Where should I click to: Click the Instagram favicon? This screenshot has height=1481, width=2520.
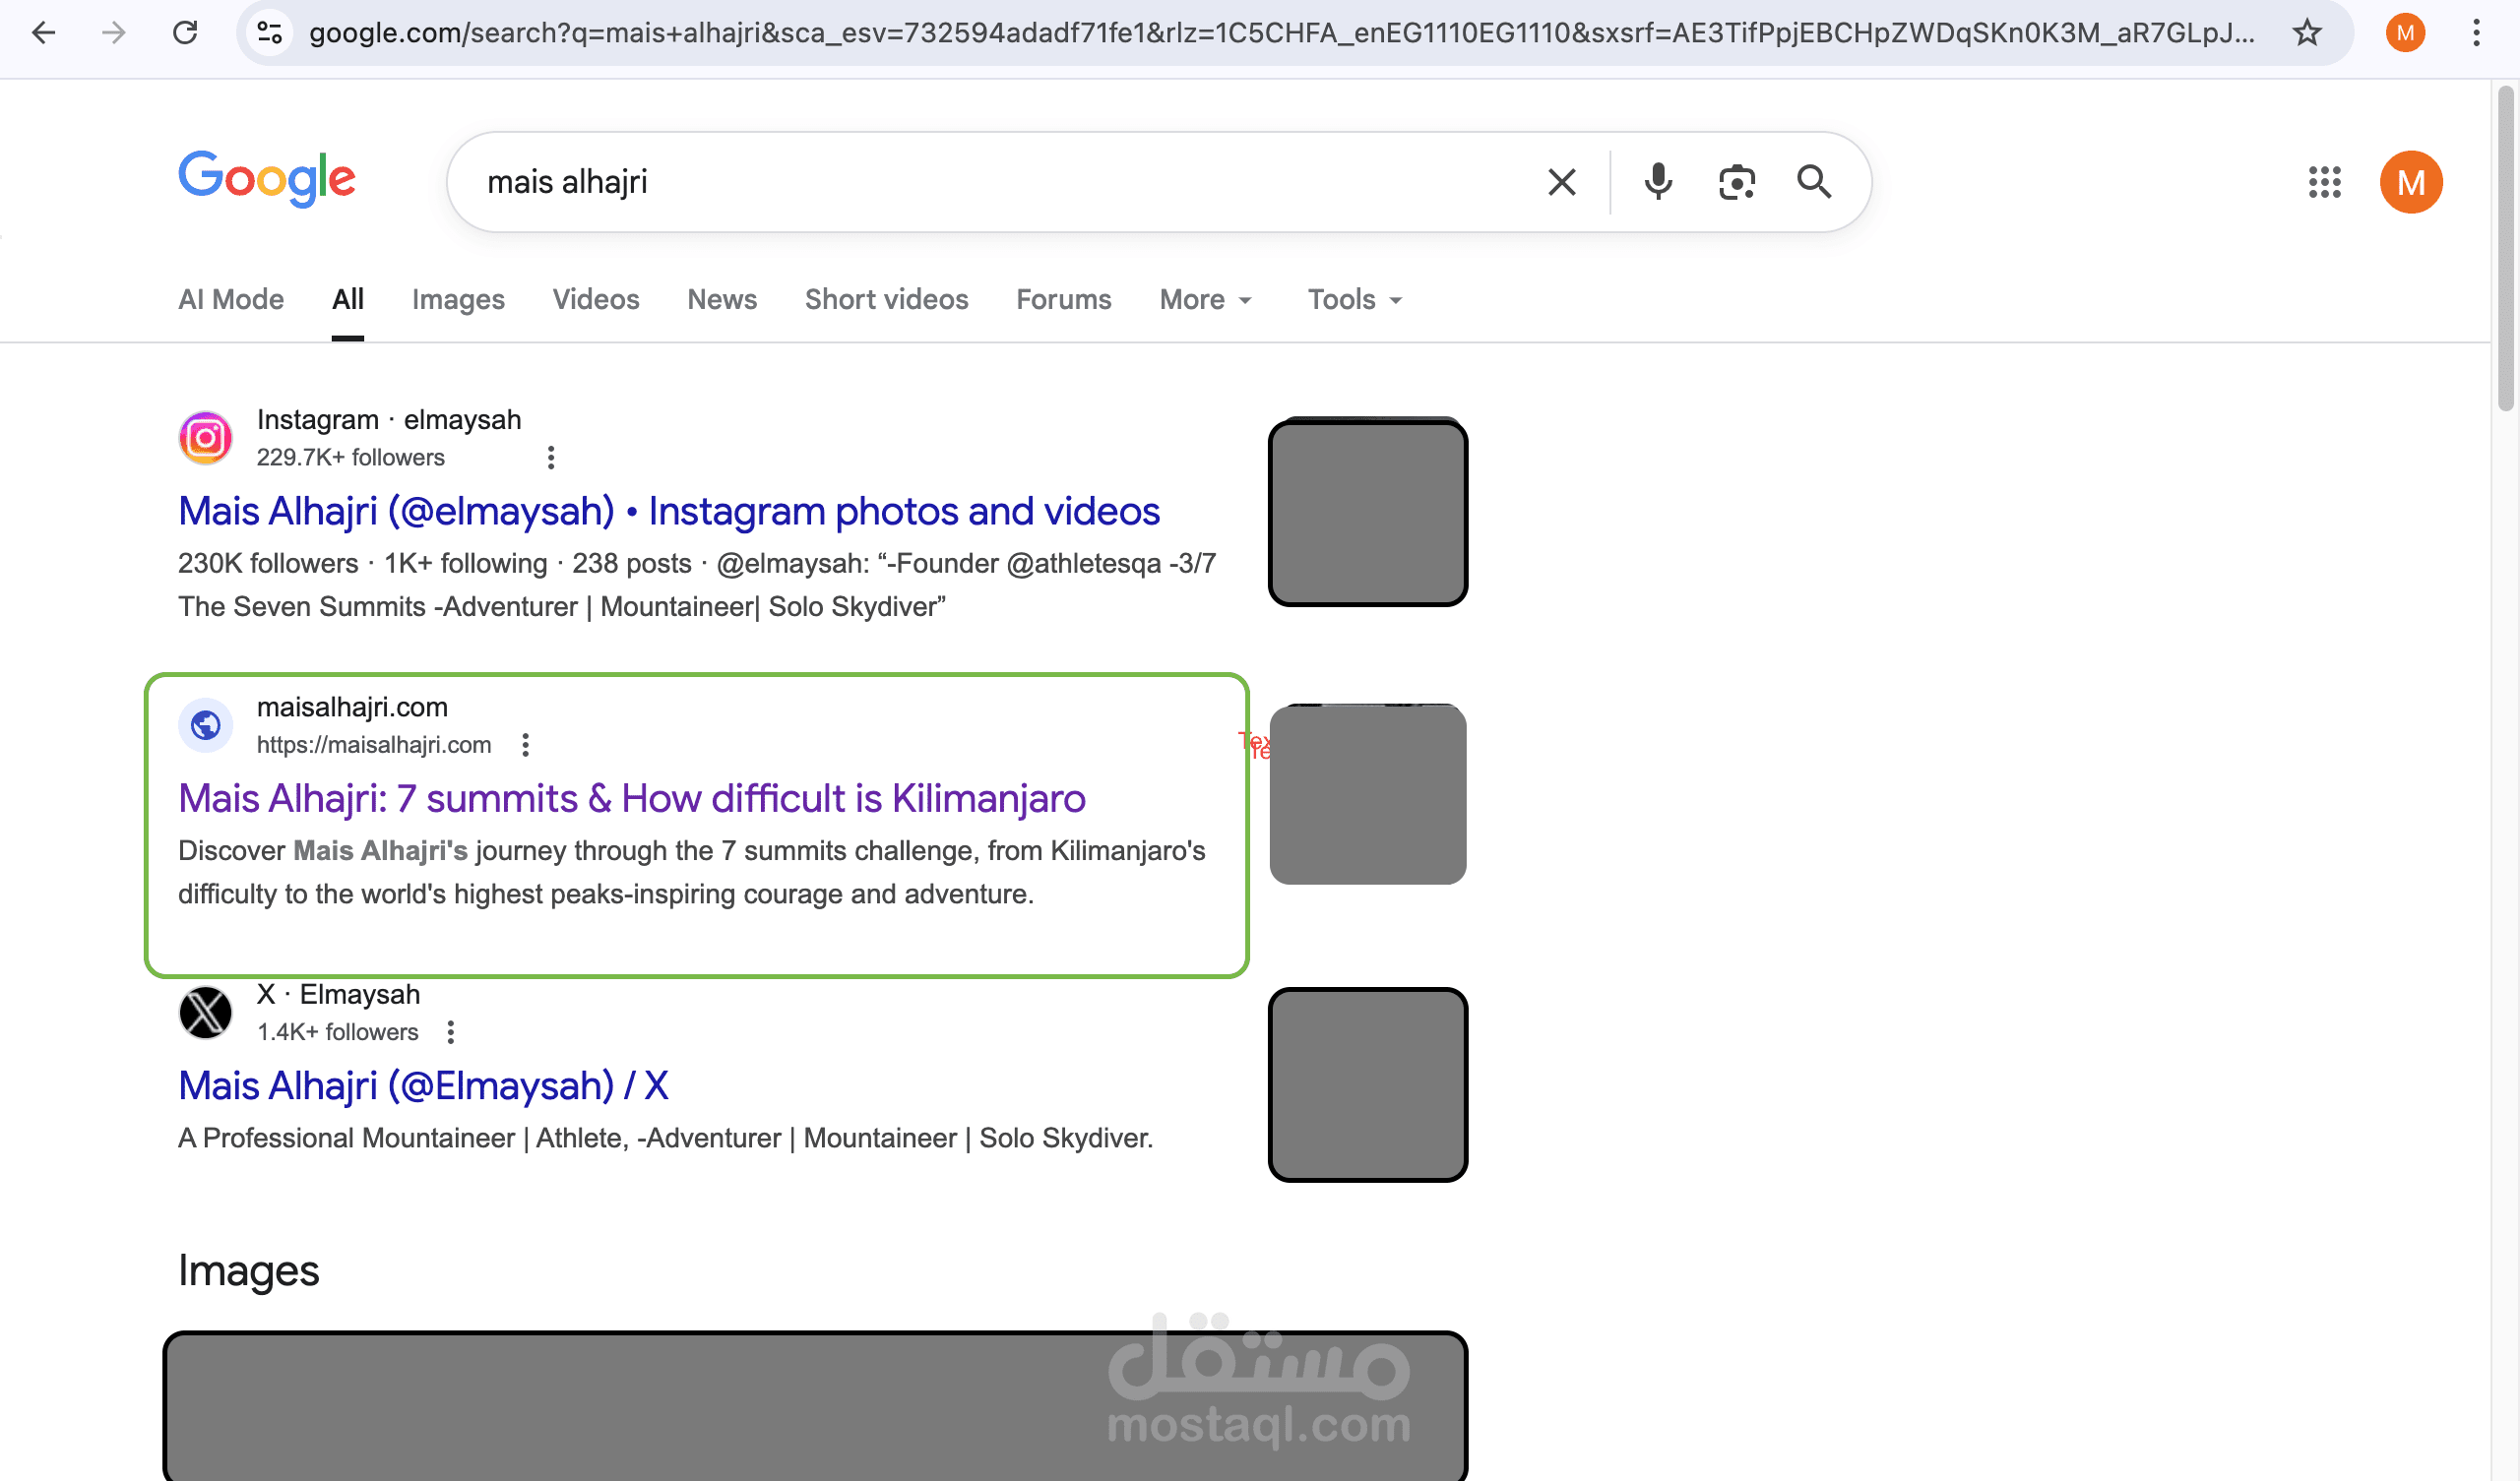(x=206, y=438)
